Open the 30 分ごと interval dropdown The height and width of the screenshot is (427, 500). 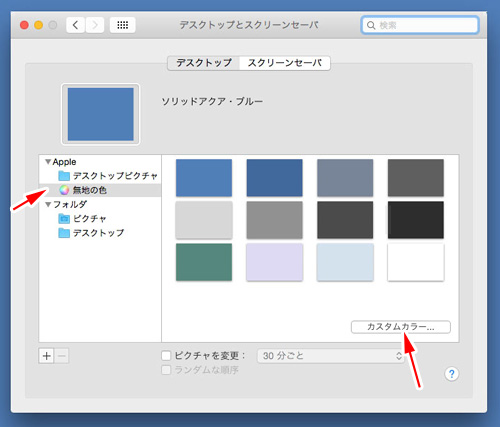(331, 356)
